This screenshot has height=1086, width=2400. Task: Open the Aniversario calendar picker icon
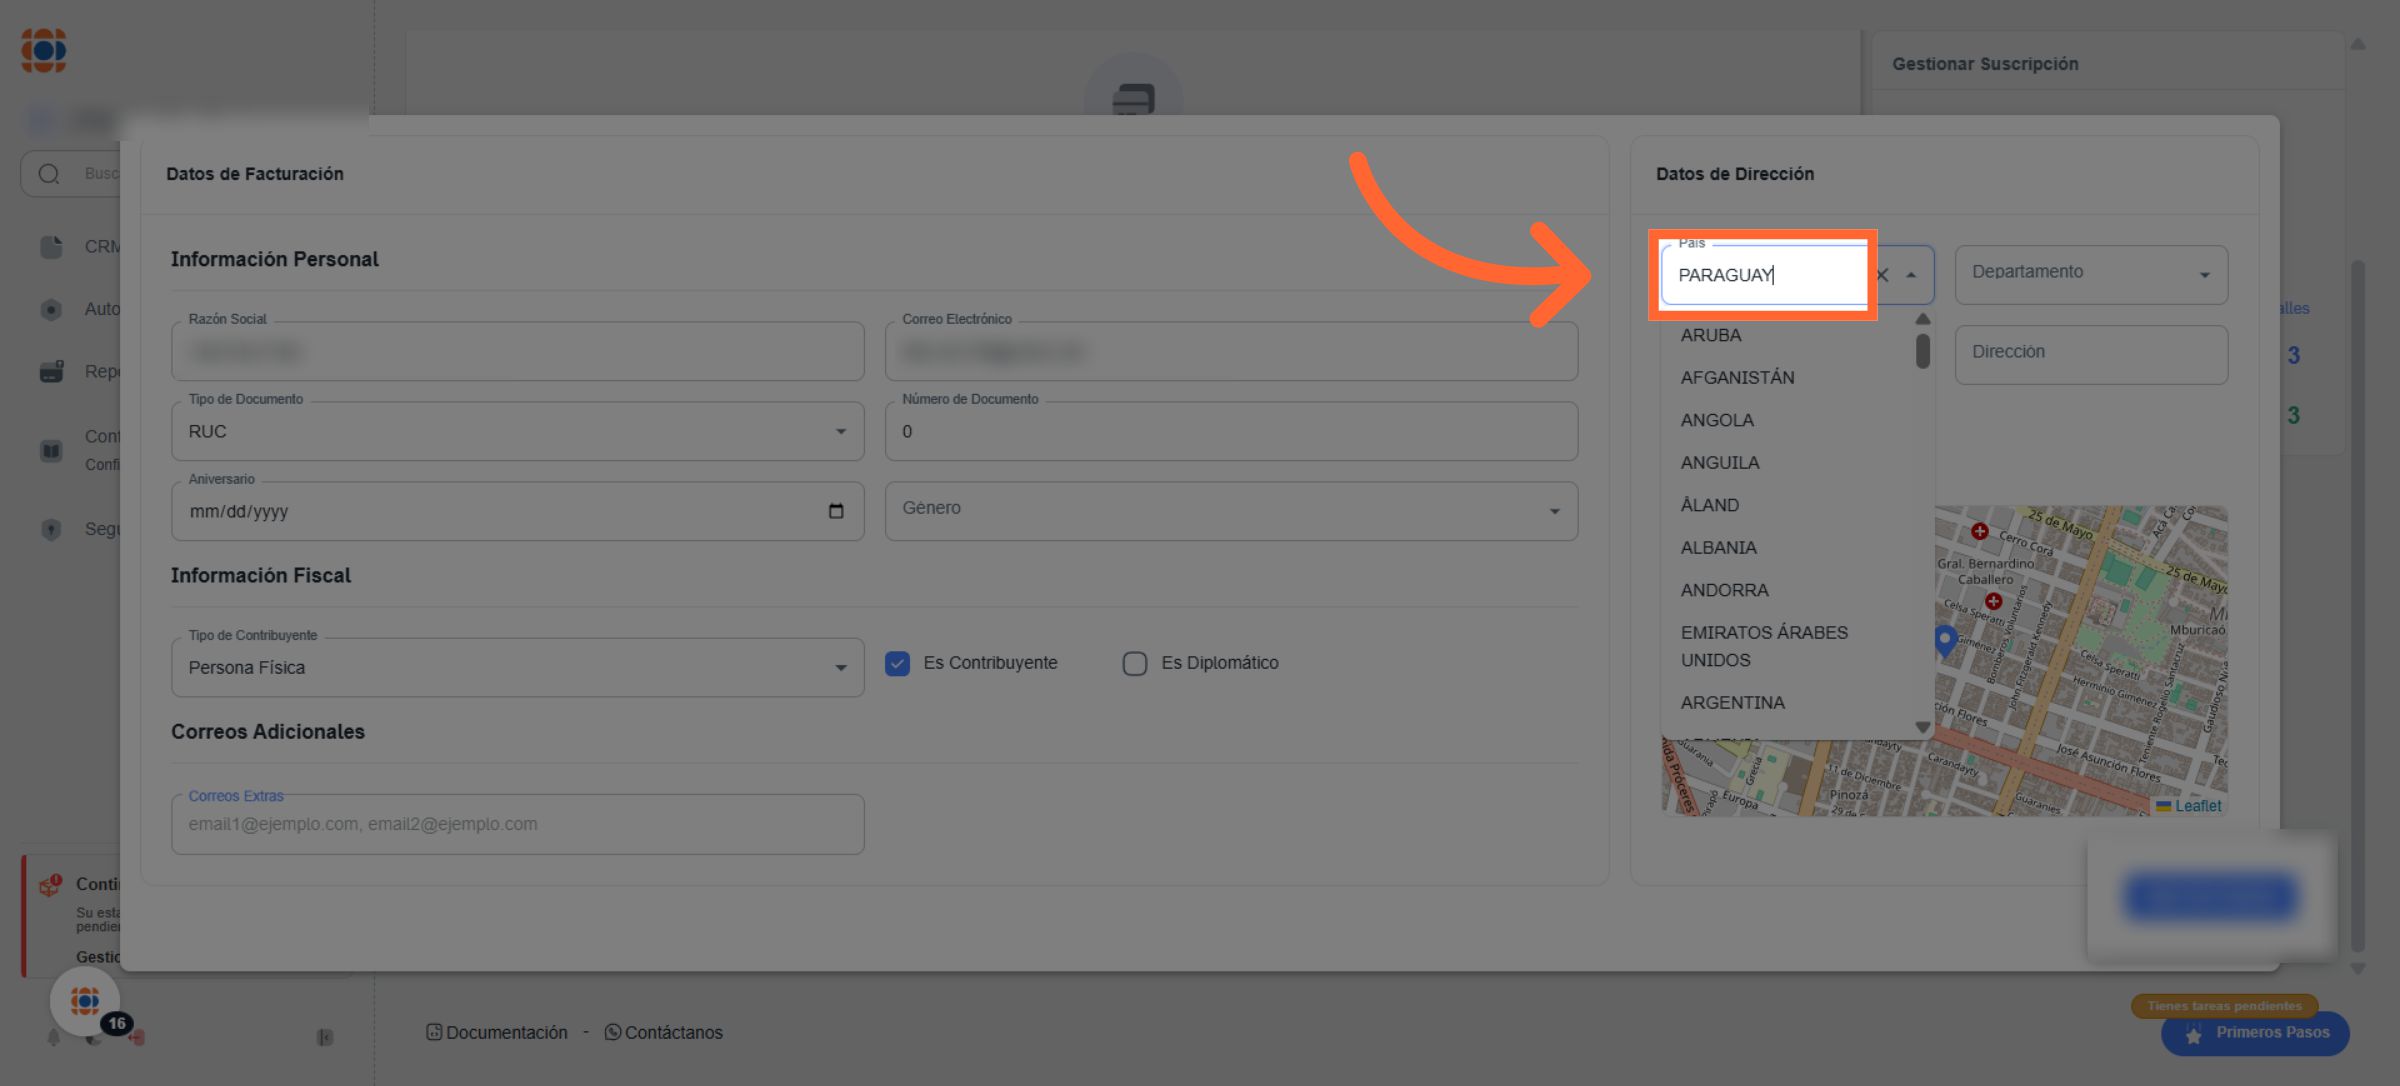[836, 511]
